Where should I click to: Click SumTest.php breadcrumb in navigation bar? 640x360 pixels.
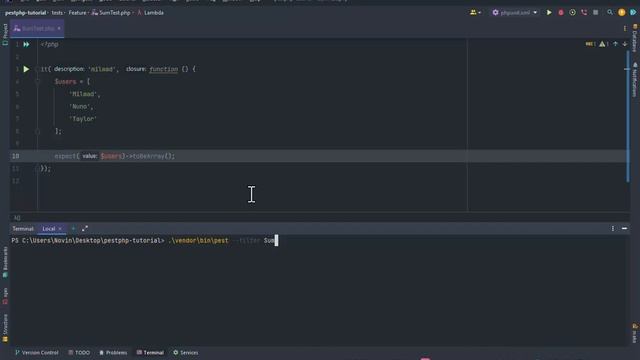(x=111, y=13)
